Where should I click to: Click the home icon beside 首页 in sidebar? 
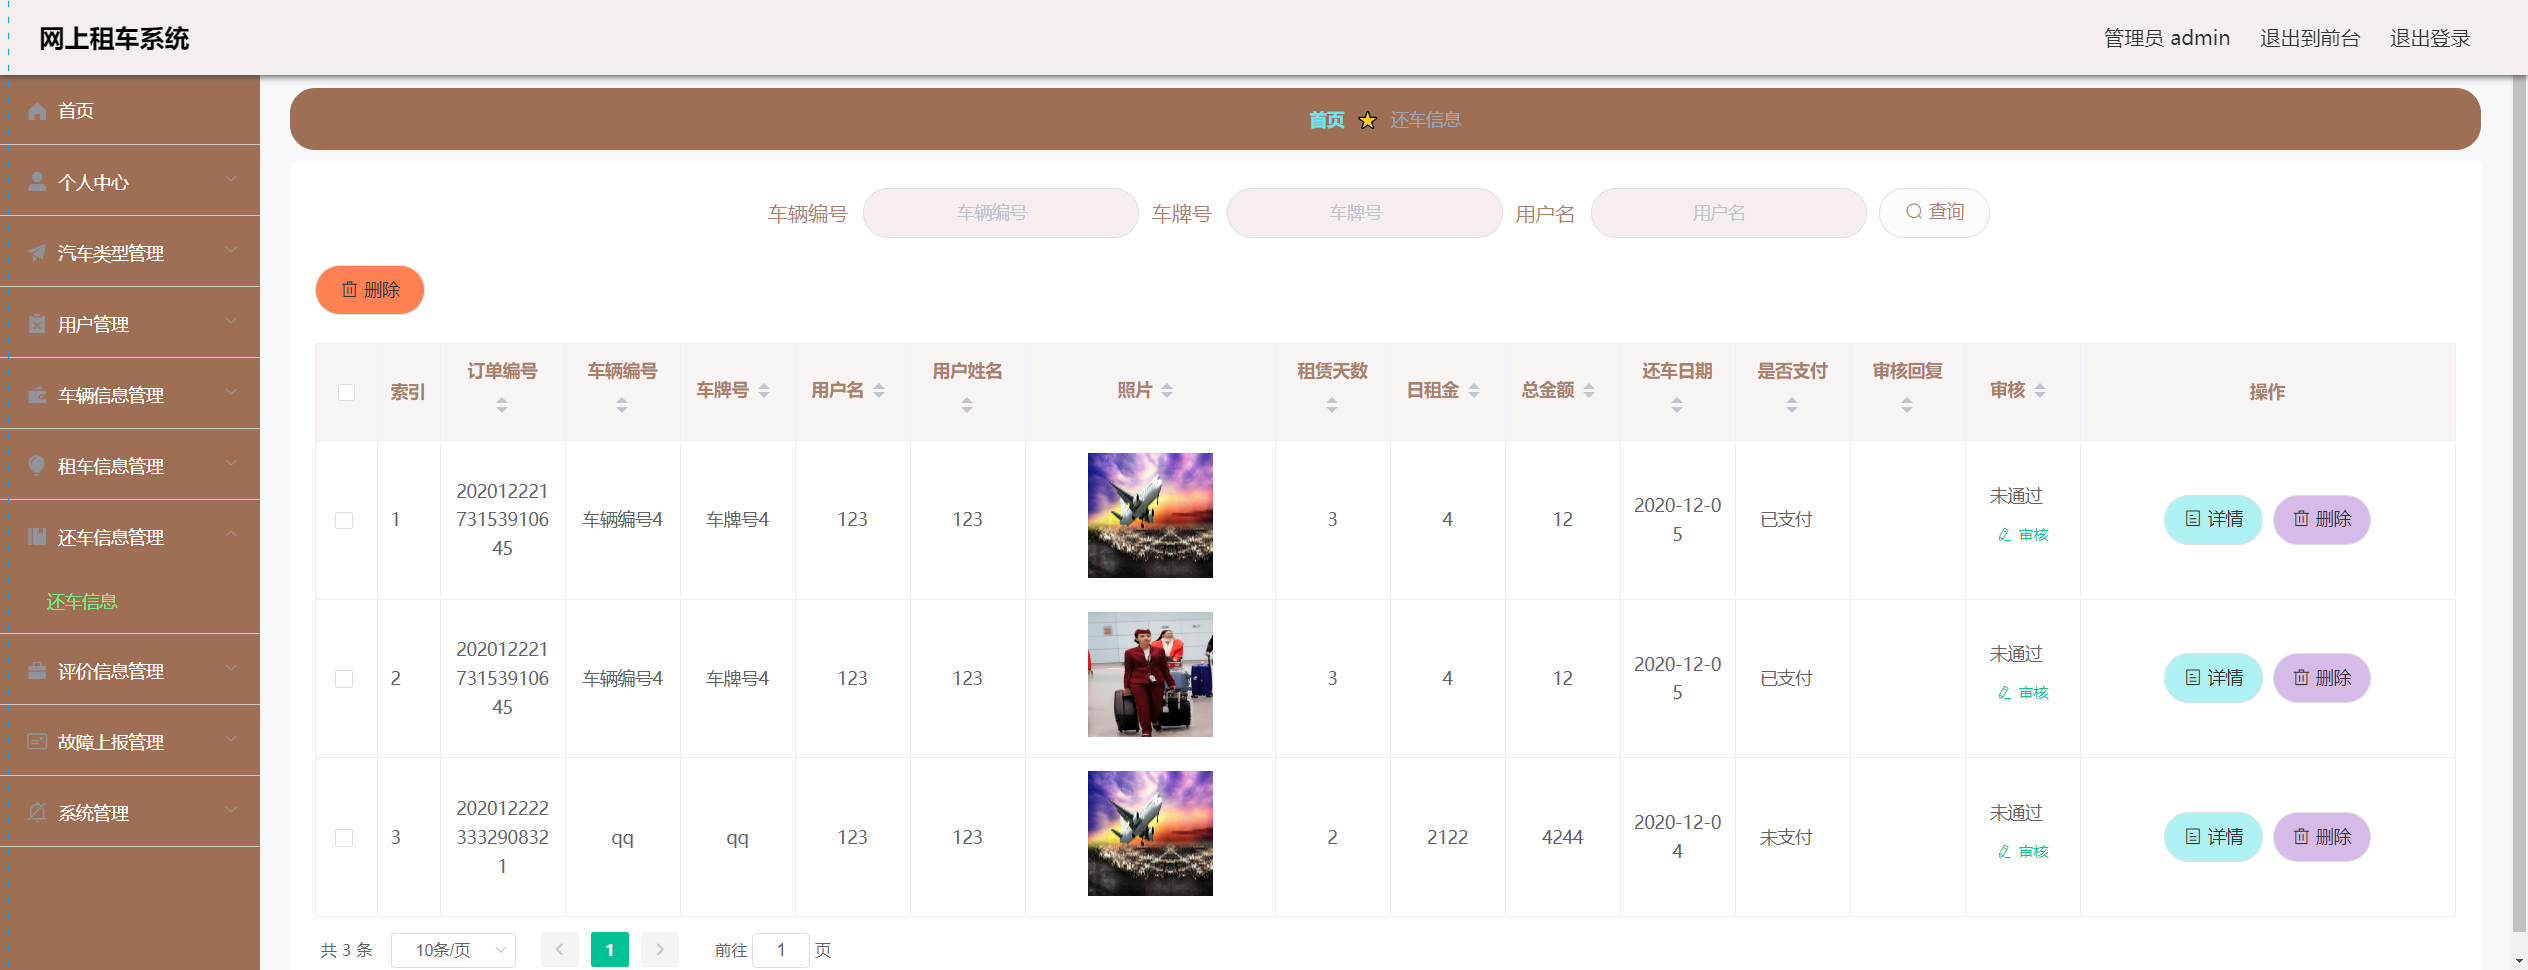click(37, 111)
